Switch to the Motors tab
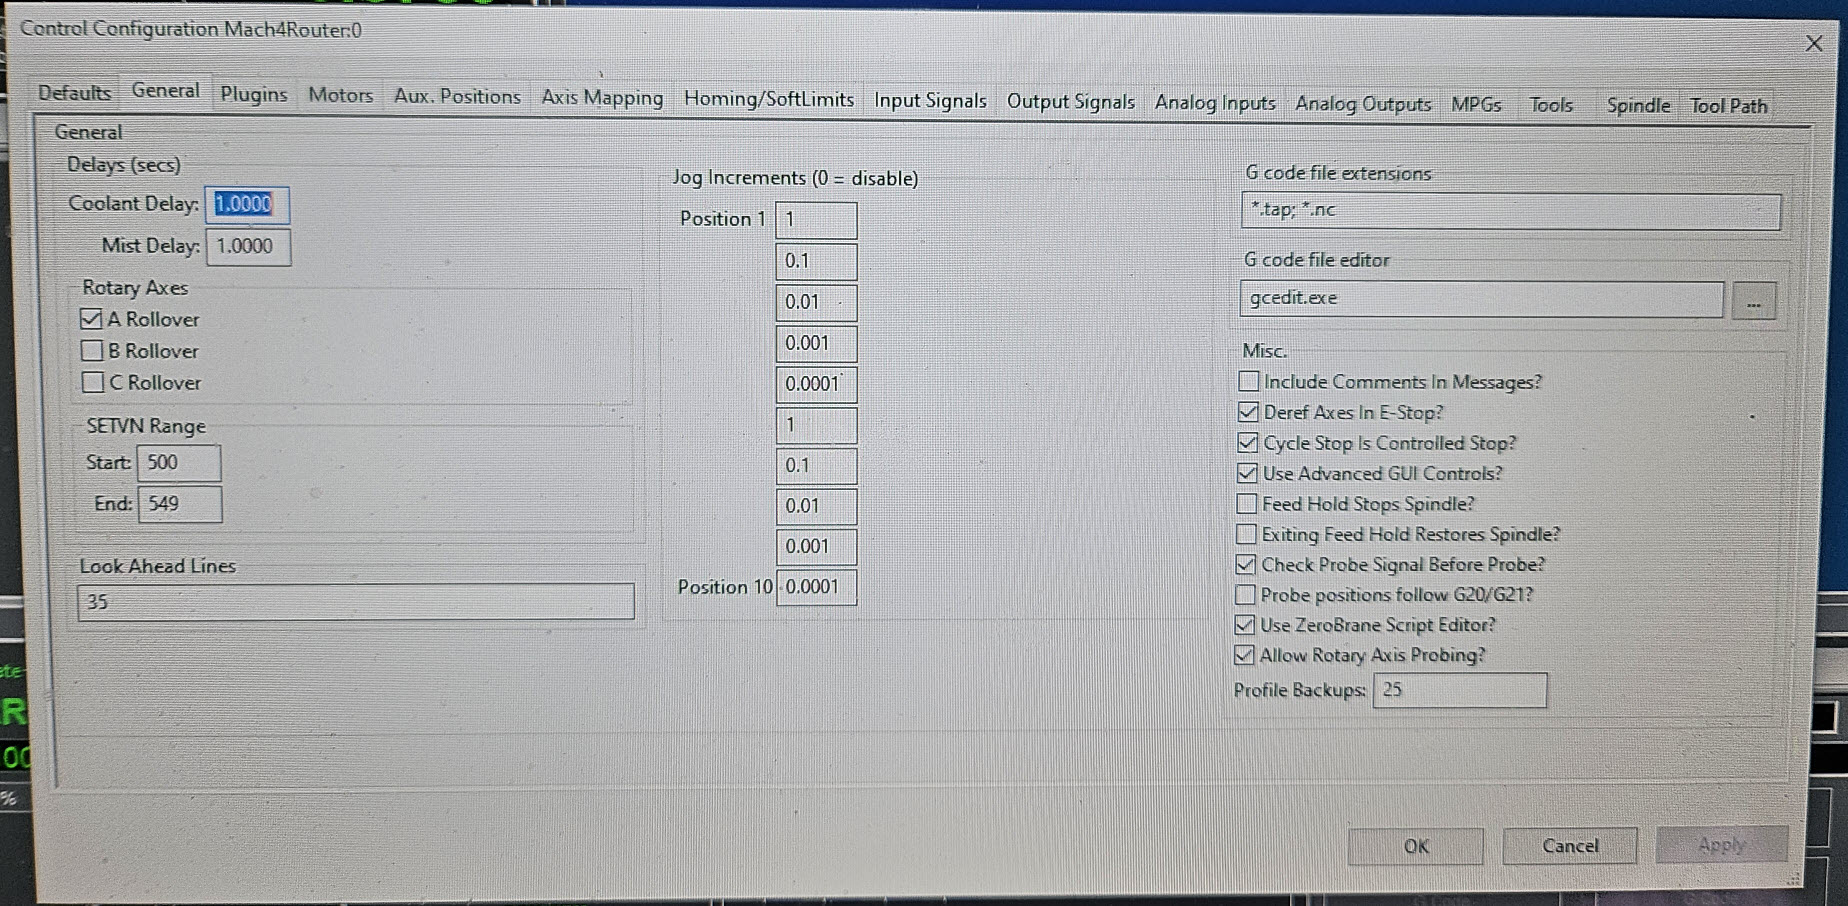1848x906 pixels. tap(340, 95)
